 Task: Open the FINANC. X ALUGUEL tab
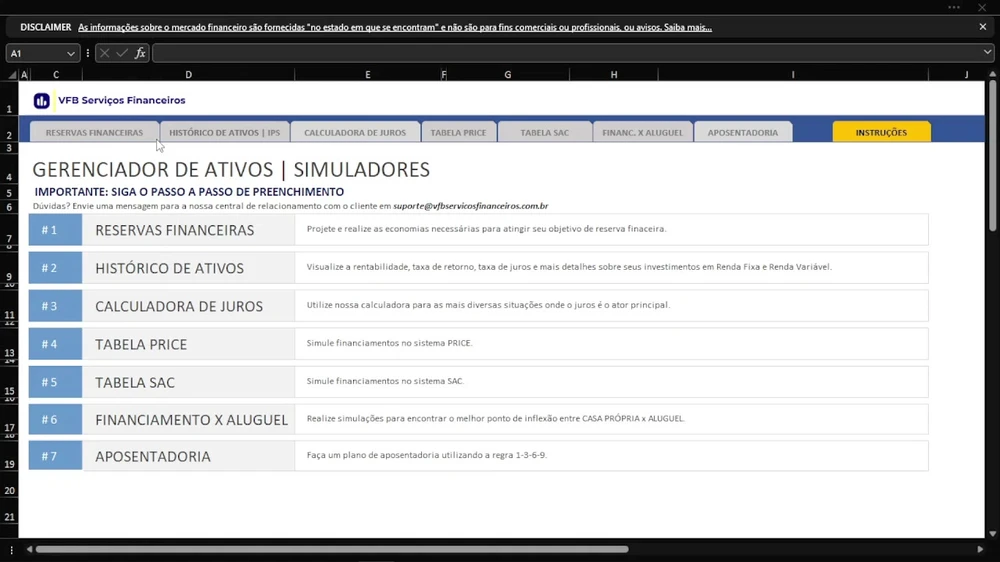(x=642, y=132)
